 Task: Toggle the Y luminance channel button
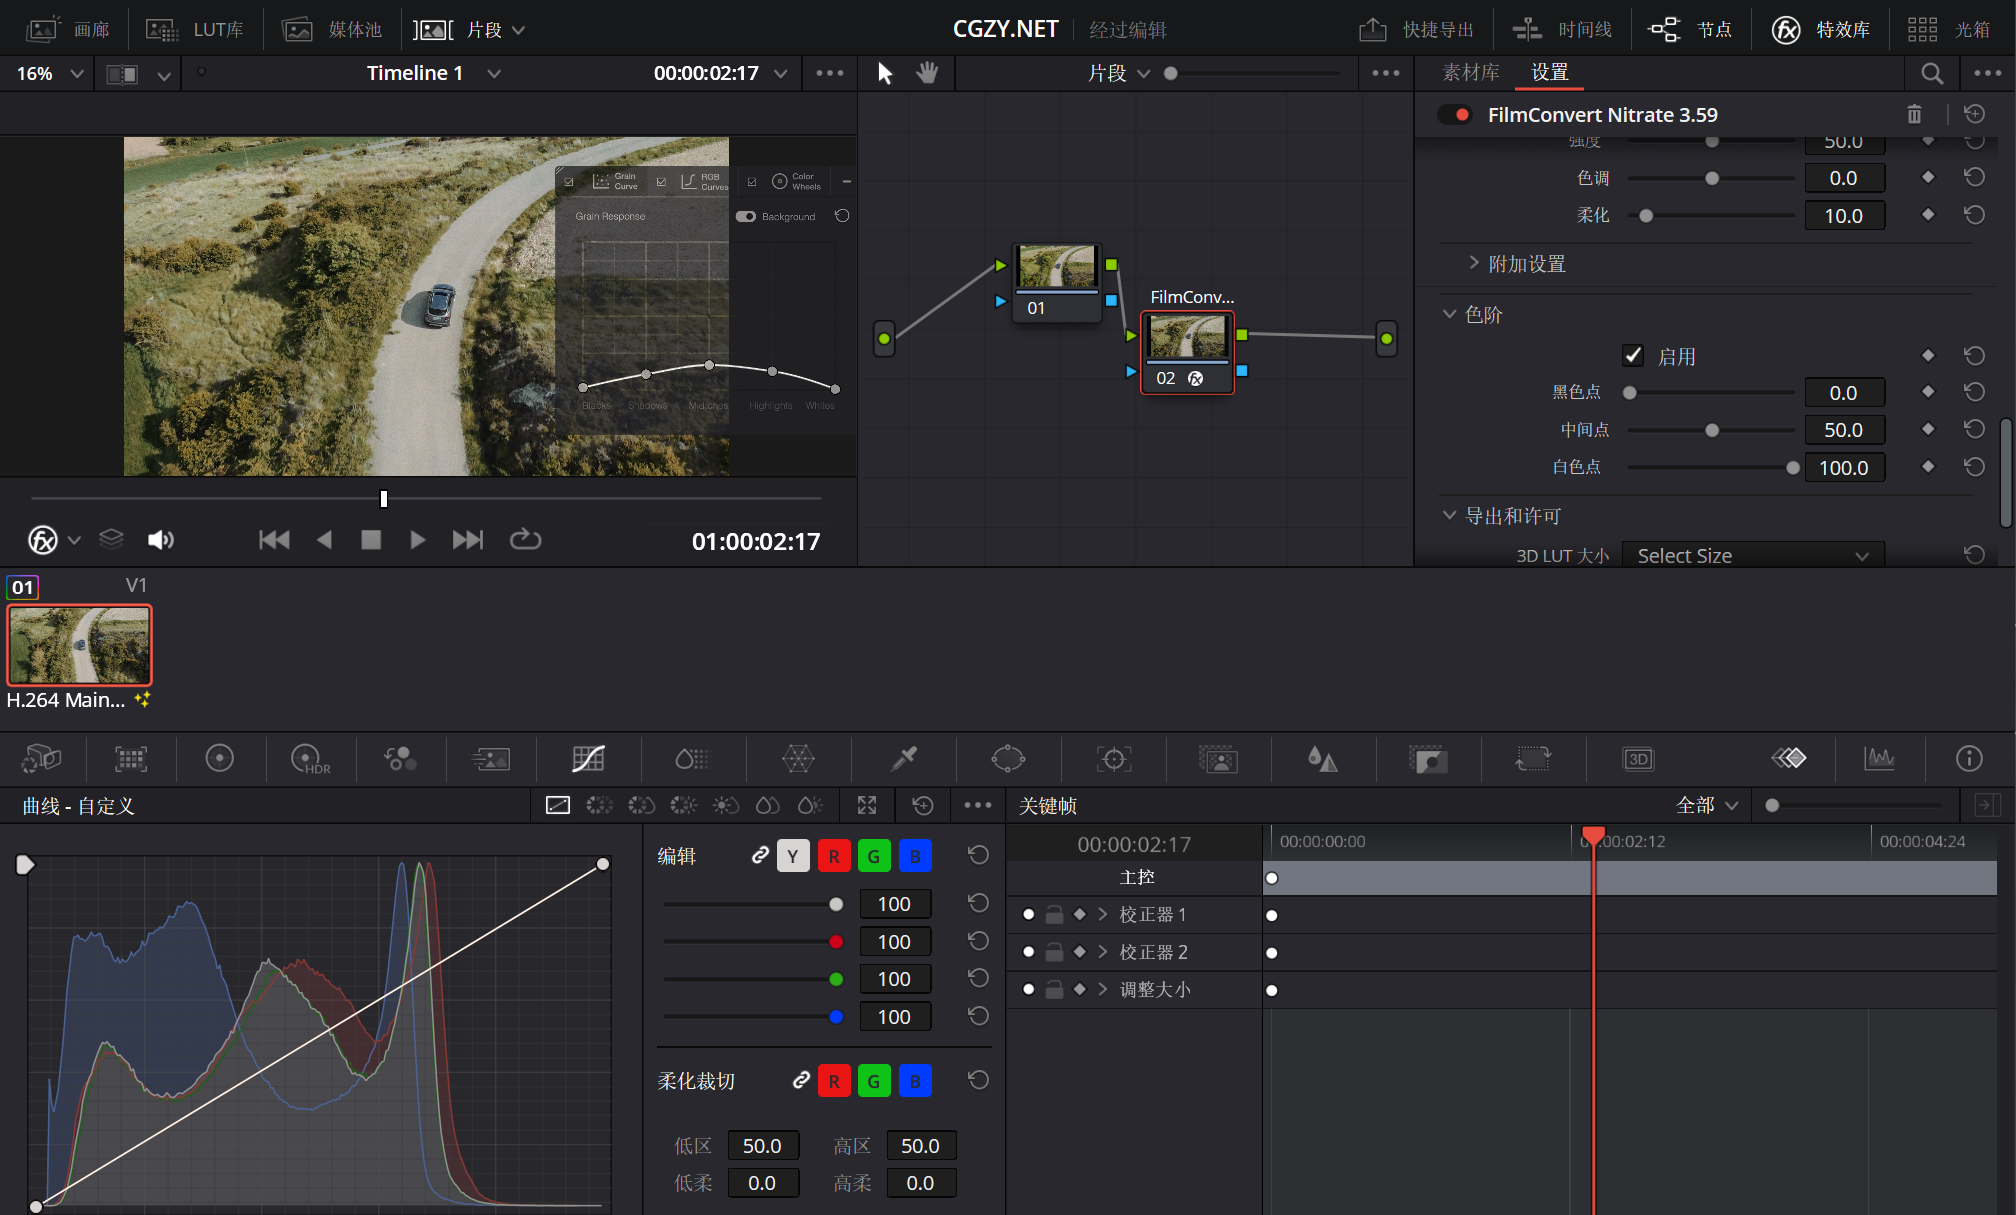point(792,856)
